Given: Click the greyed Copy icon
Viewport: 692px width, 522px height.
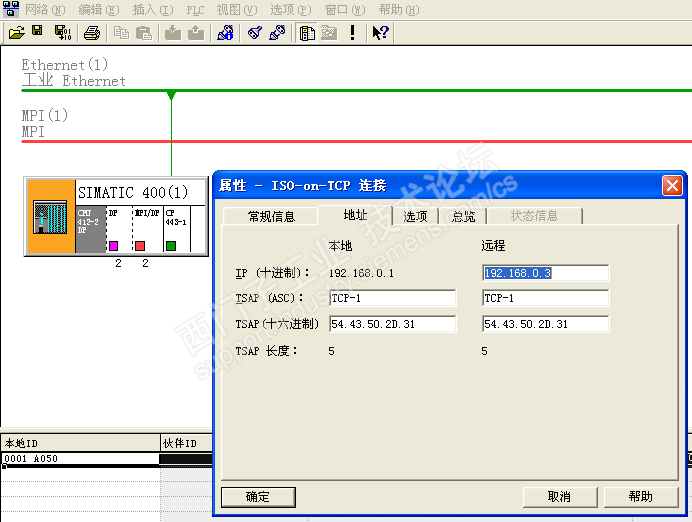Looking at the screenshot, I should point(121,33).
